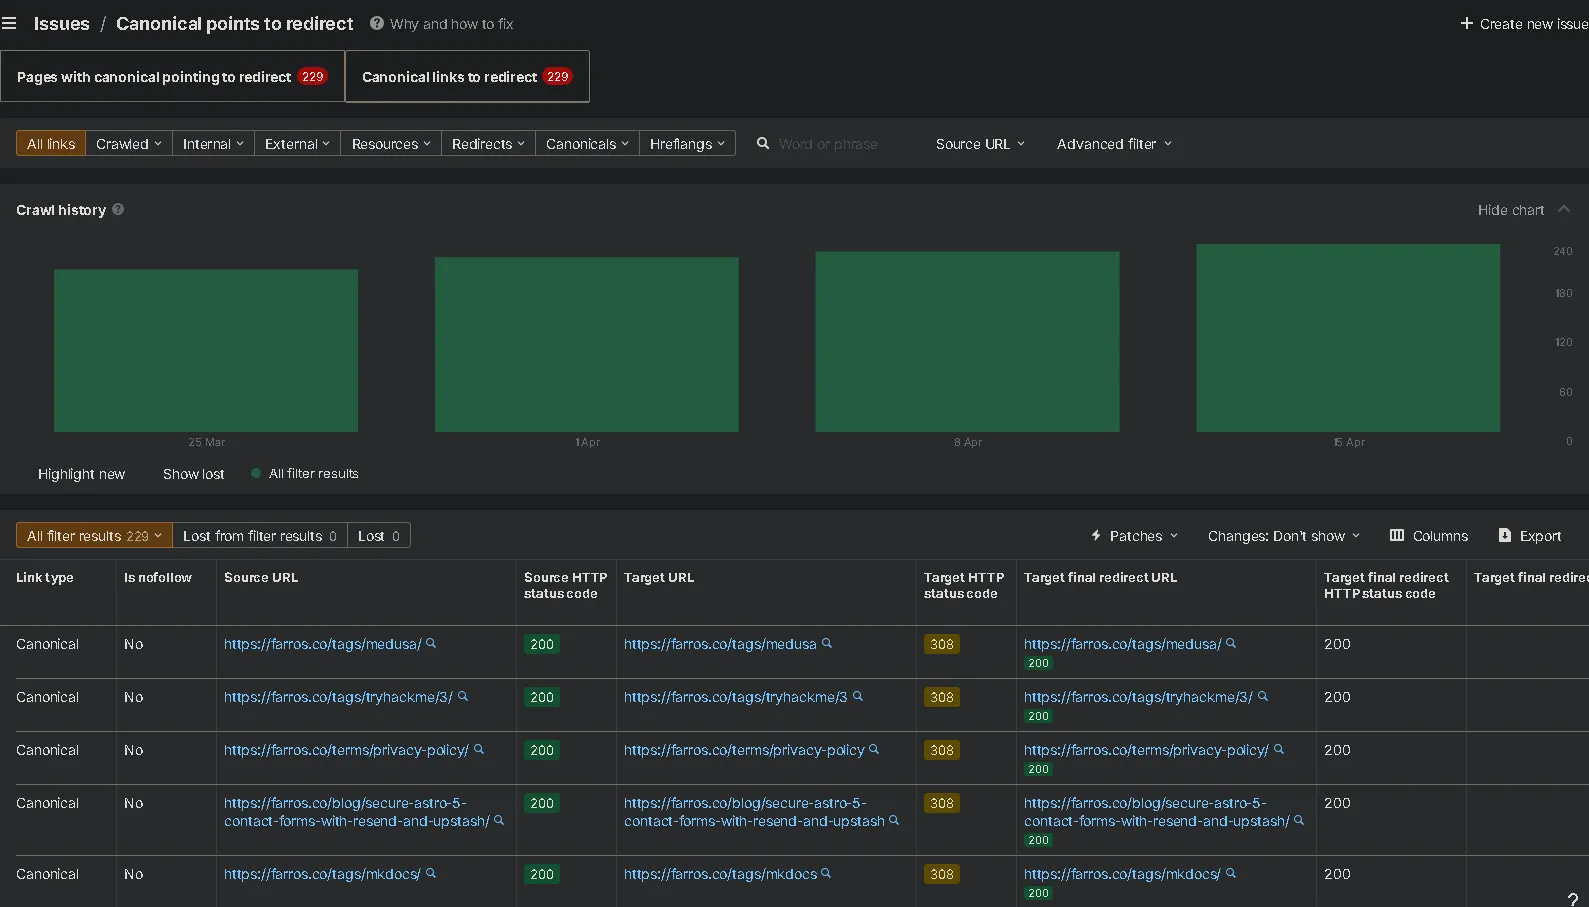This screenshot has width=1589, height=907.
Task: Expand the Redirects filter dropdown
Action: coord(487,144)
